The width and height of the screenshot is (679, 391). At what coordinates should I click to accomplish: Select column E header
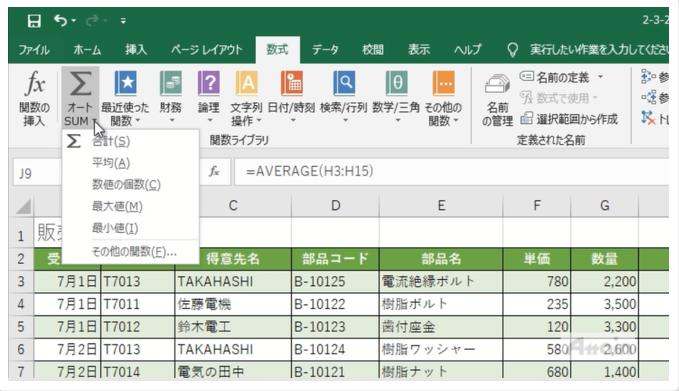pos(441,205)
